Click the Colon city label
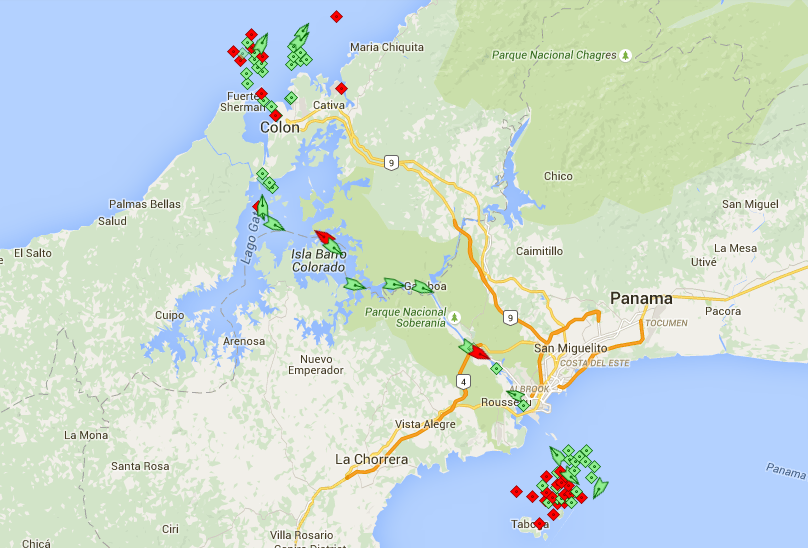This screenshot has height=548, width=808. click(280, 128)
